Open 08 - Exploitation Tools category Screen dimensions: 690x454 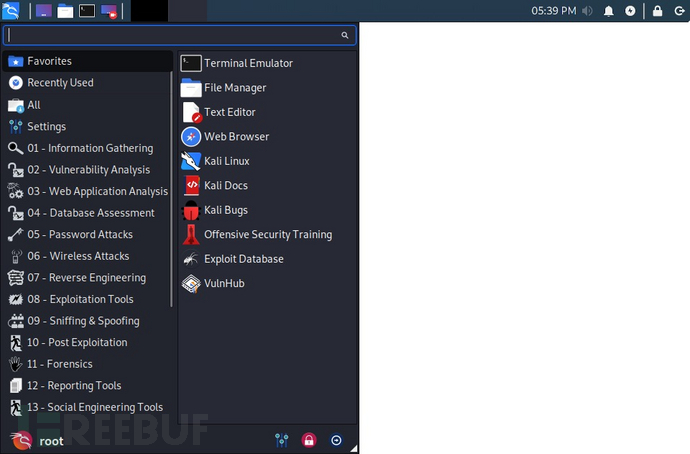coord(88,299)
